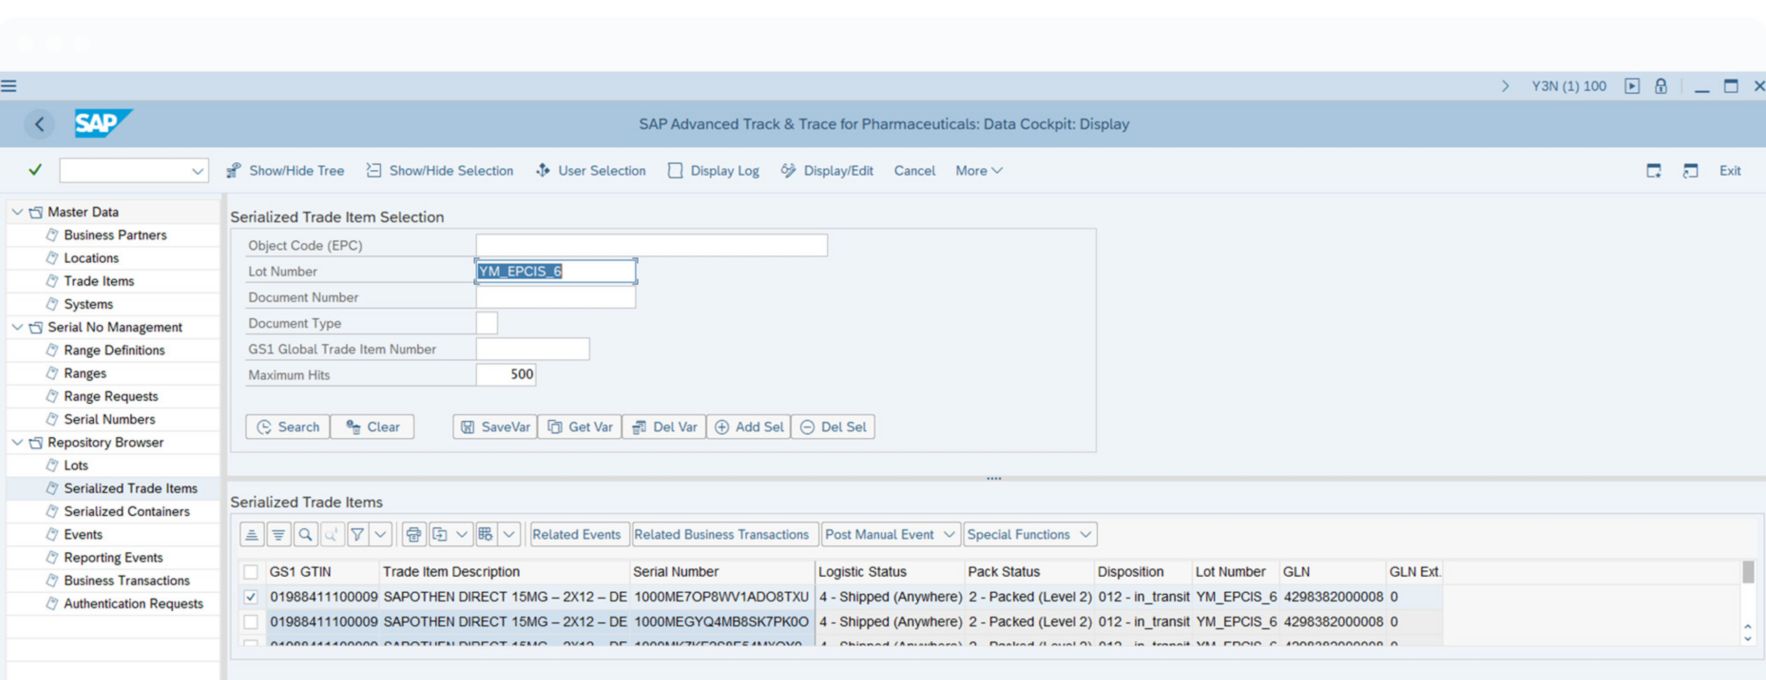Click the SAP back arrow button
Image resolution: width=1766 pixels, height=680 pixels.
click(39, 124)
